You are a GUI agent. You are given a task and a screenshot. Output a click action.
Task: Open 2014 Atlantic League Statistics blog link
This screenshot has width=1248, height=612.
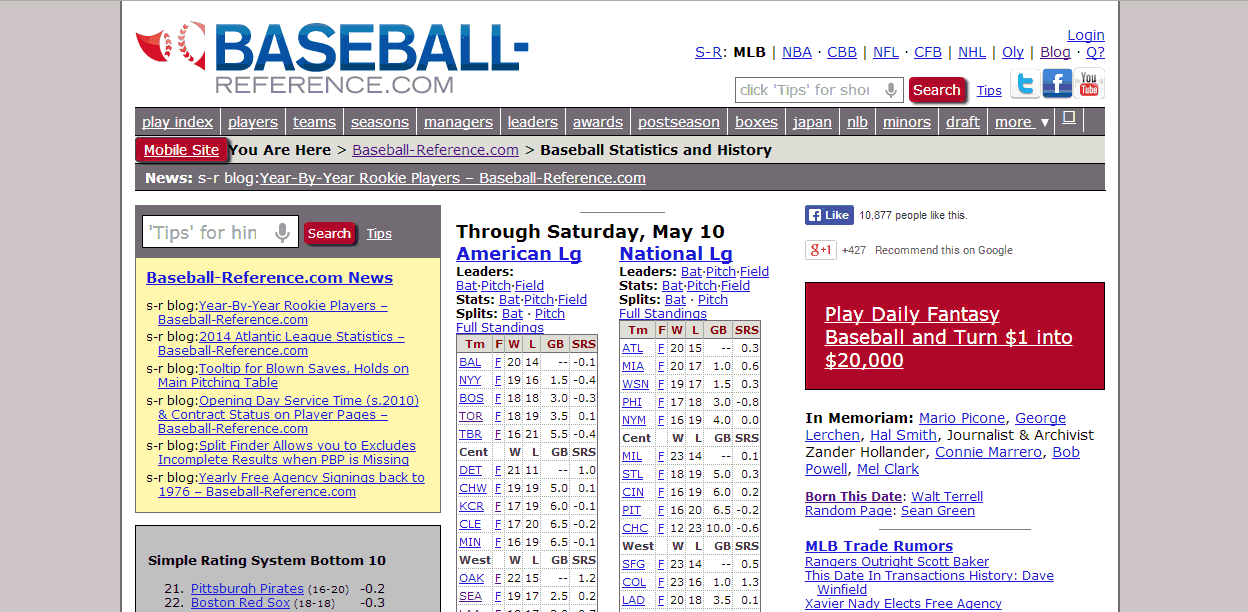[x=281, y=344]
